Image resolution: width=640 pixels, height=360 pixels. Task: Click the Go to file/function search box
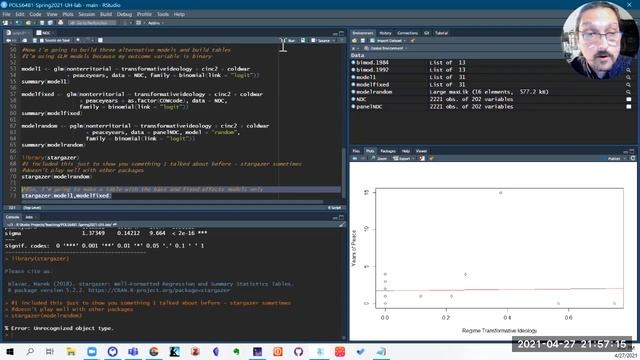(x=92, y=23)
